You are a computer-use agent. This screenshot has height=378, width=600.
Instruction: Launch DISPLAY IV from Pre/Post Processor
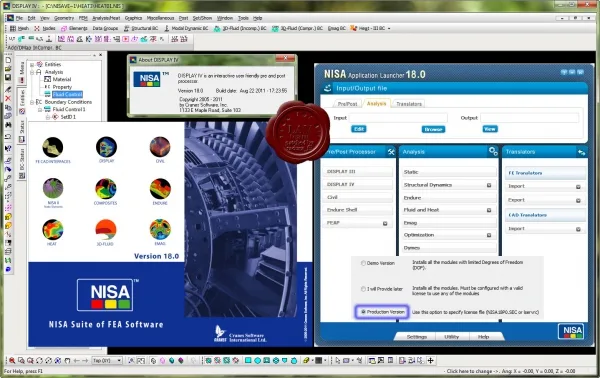[x=357, y=184]
